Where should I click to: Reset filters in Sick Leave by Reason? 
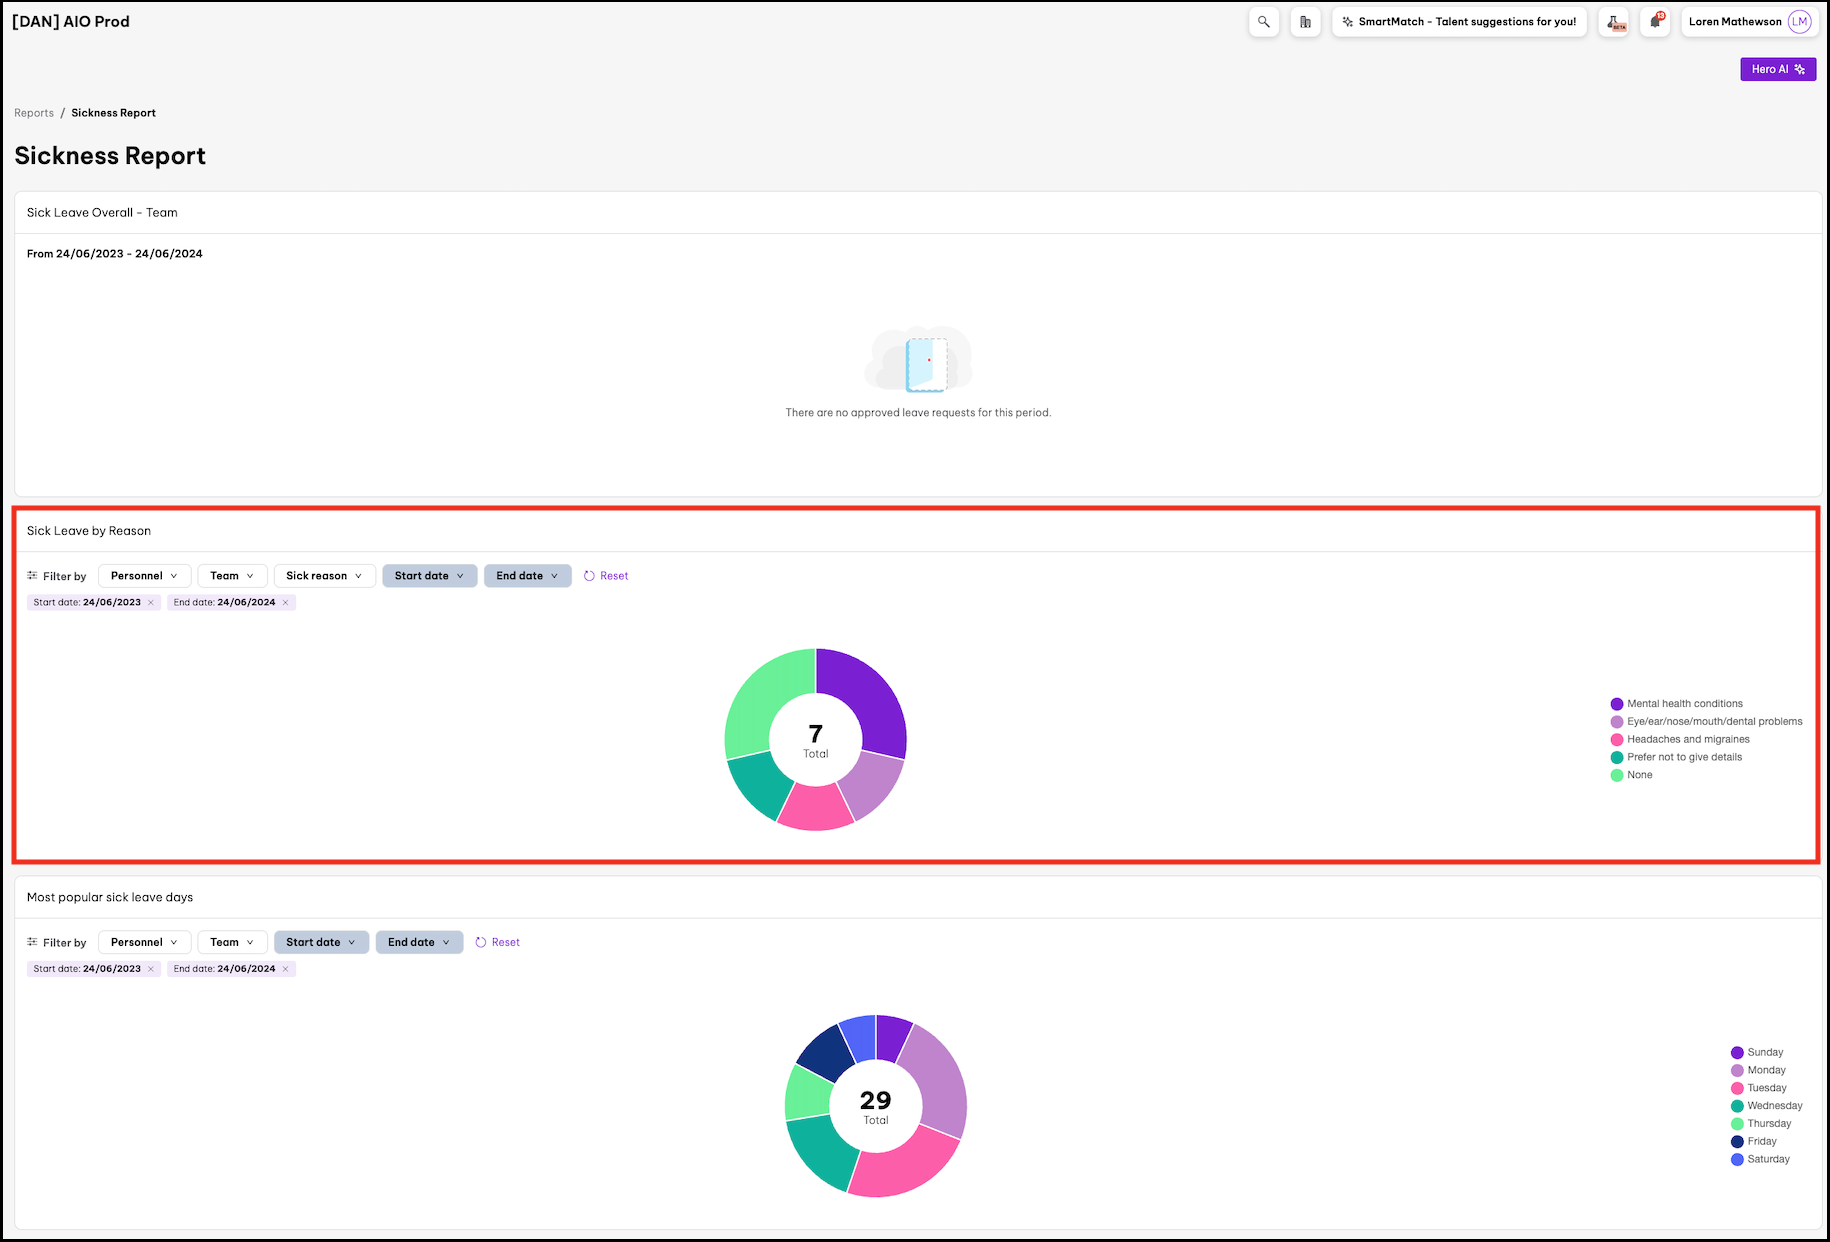pyautogui.click(x=606, y=576)
